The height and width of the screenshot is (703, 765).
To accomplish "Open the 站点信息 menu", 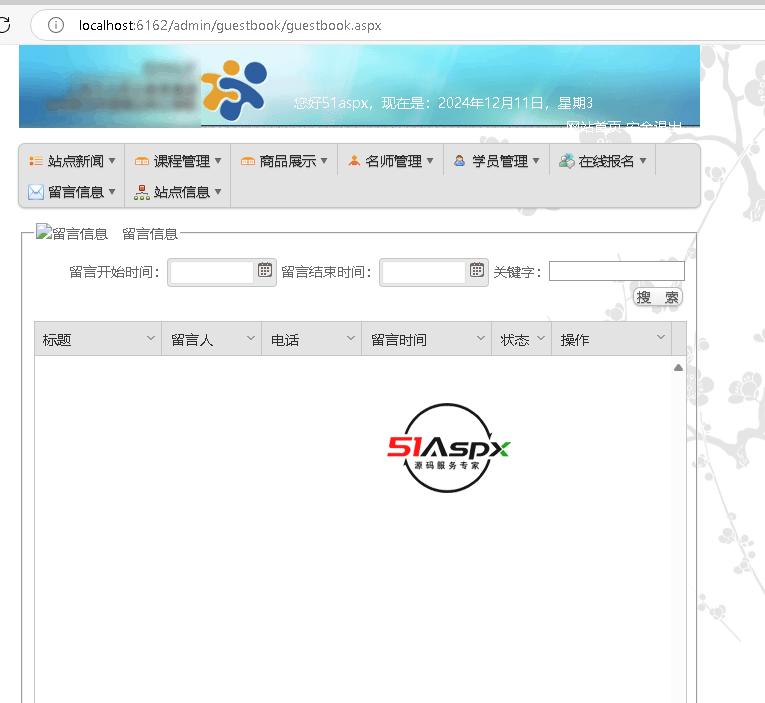I will 178,192.
